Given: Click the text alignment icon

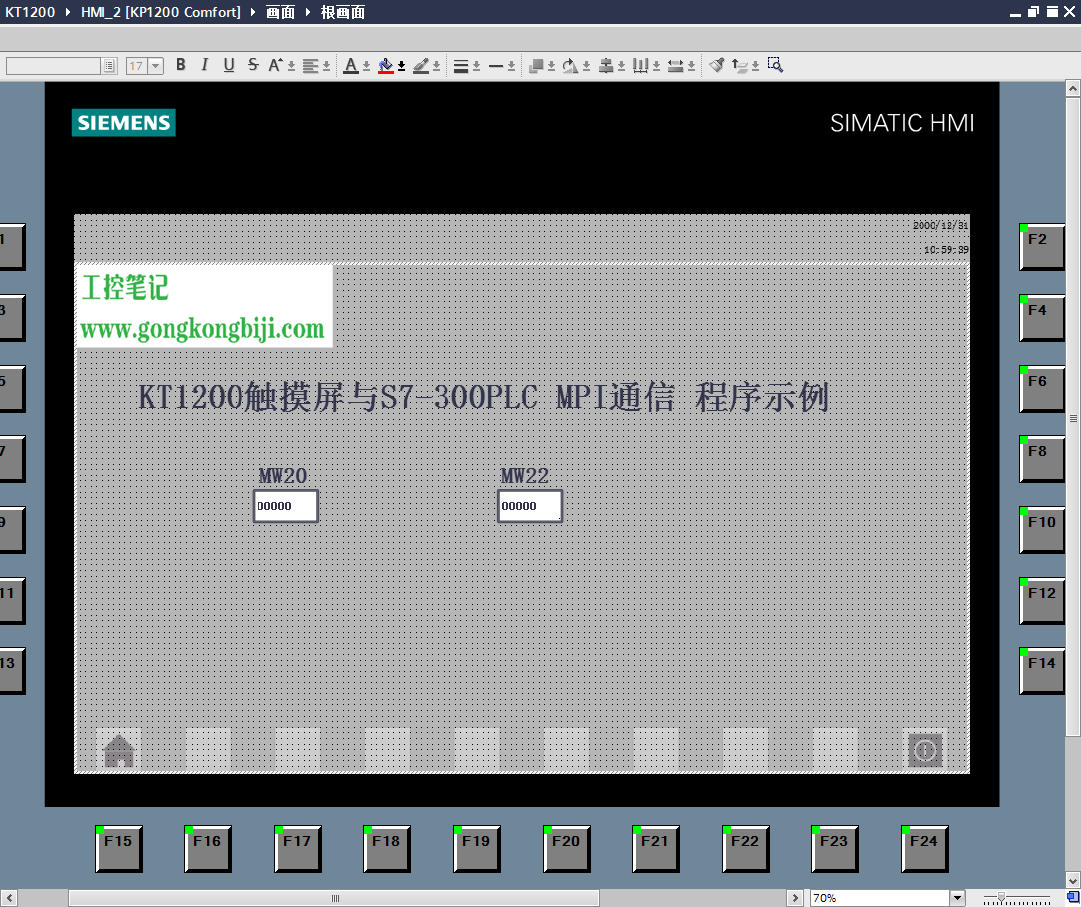Looking at the screenshot, I should coord(311,65).
